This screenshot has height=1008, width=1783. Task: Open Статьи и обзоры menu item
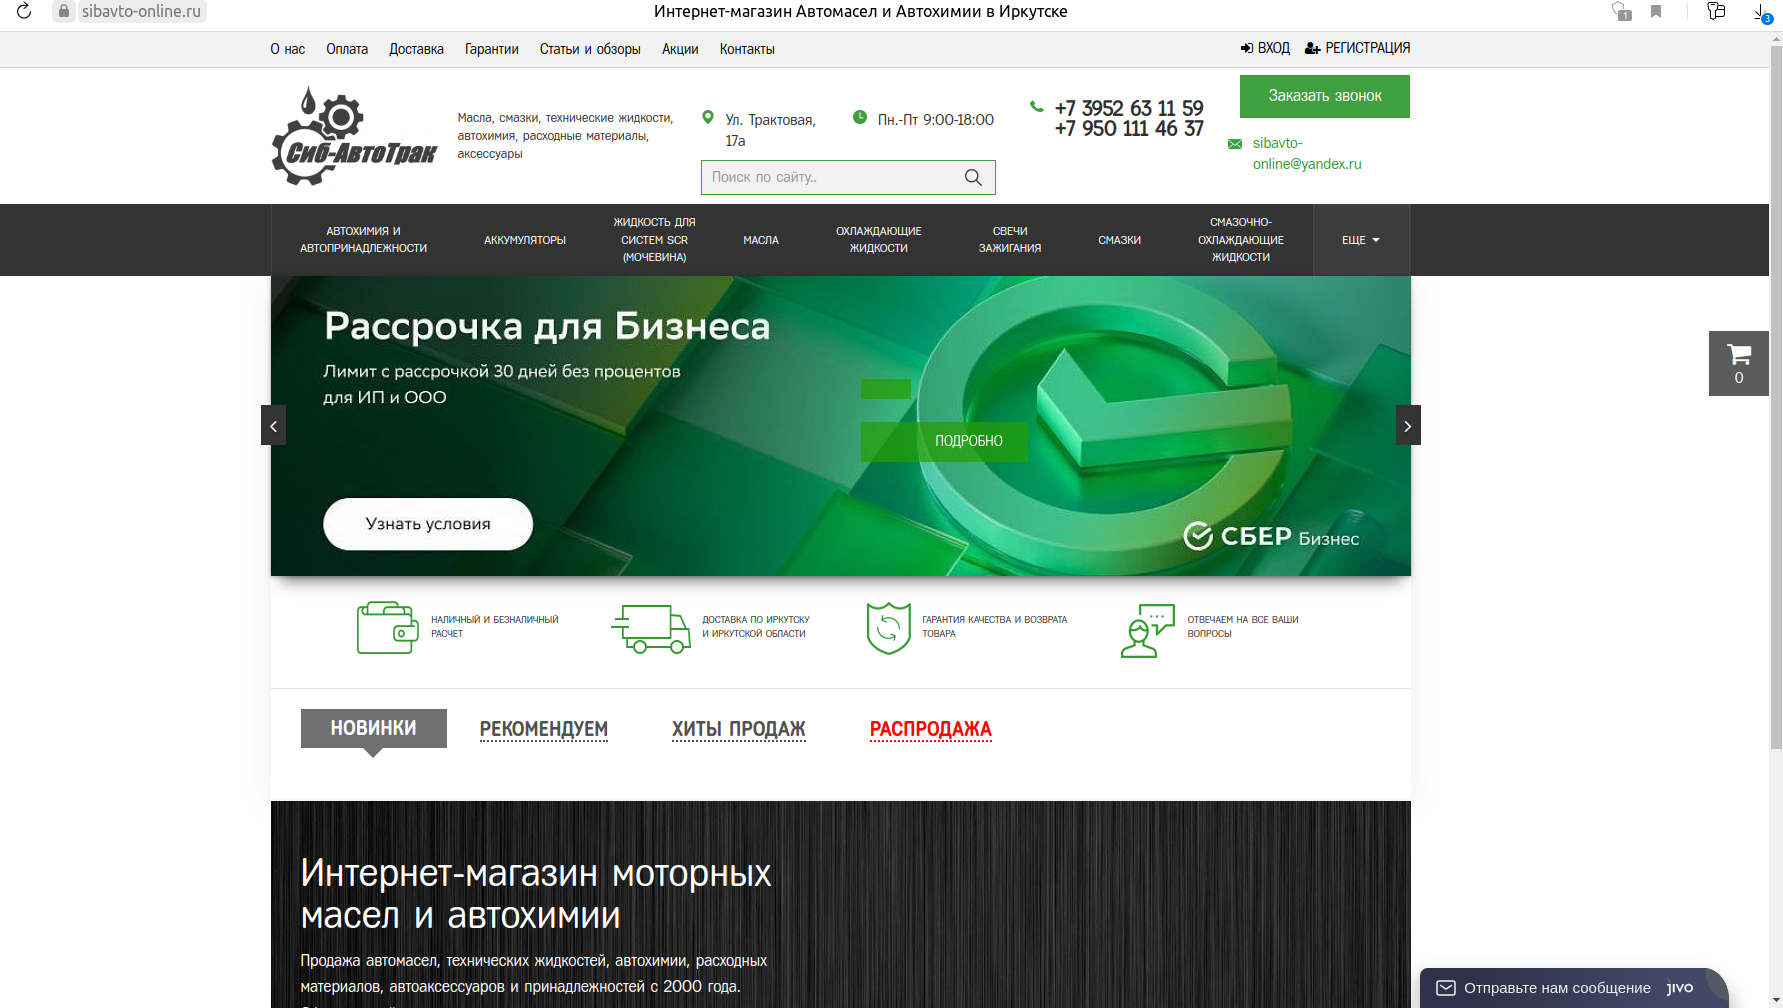pos(590,49)
